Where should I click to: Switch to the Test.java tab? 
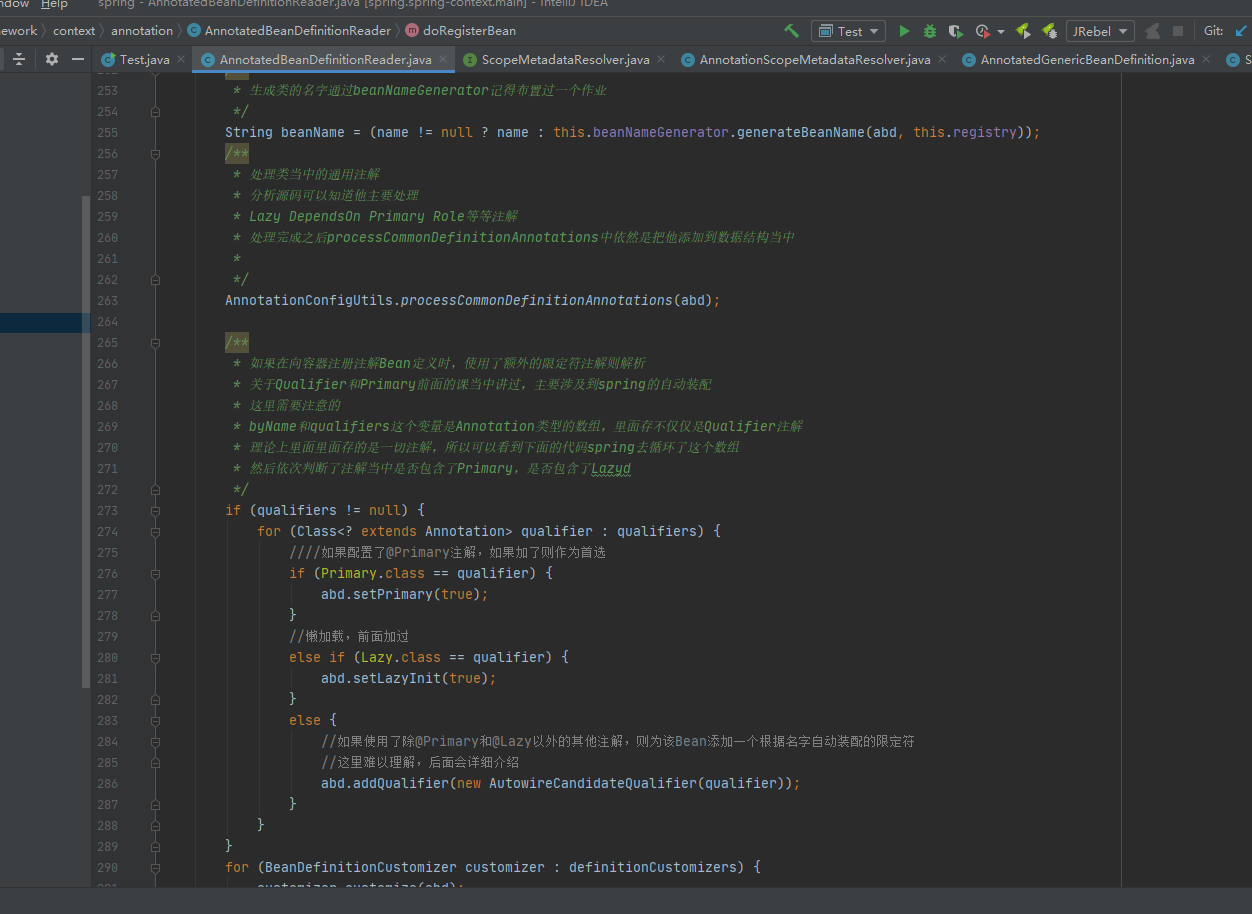coord(144,60)
